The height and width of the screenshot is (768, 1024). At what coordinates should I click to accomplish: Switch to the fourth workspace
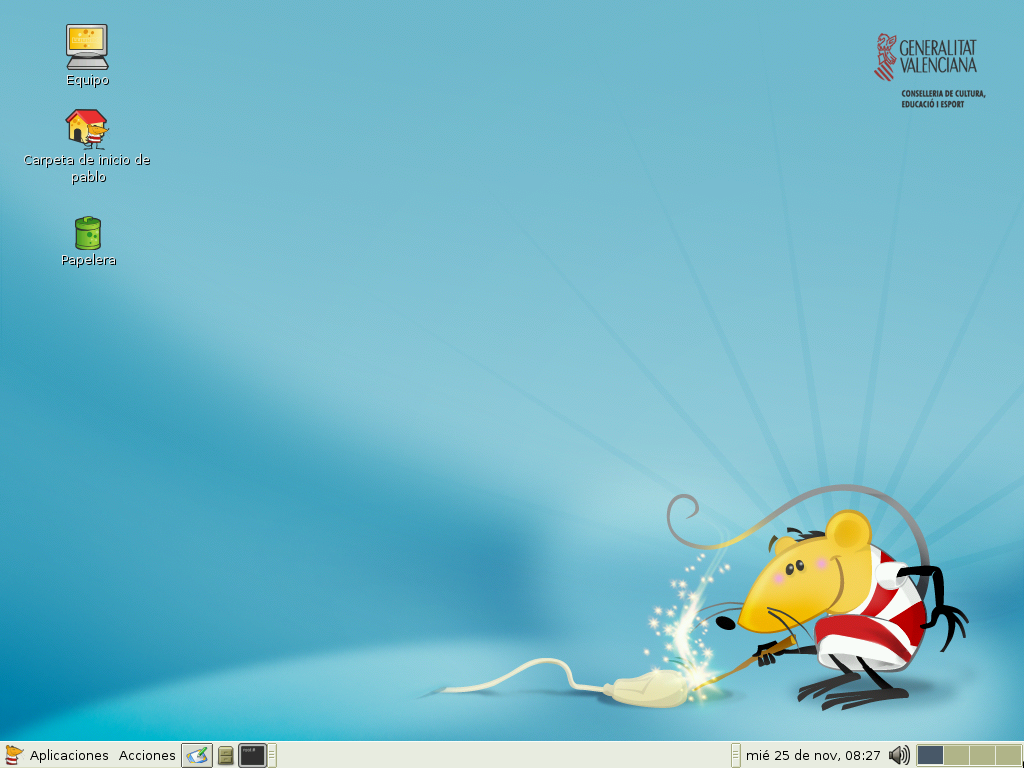[x=1008, y=755]
